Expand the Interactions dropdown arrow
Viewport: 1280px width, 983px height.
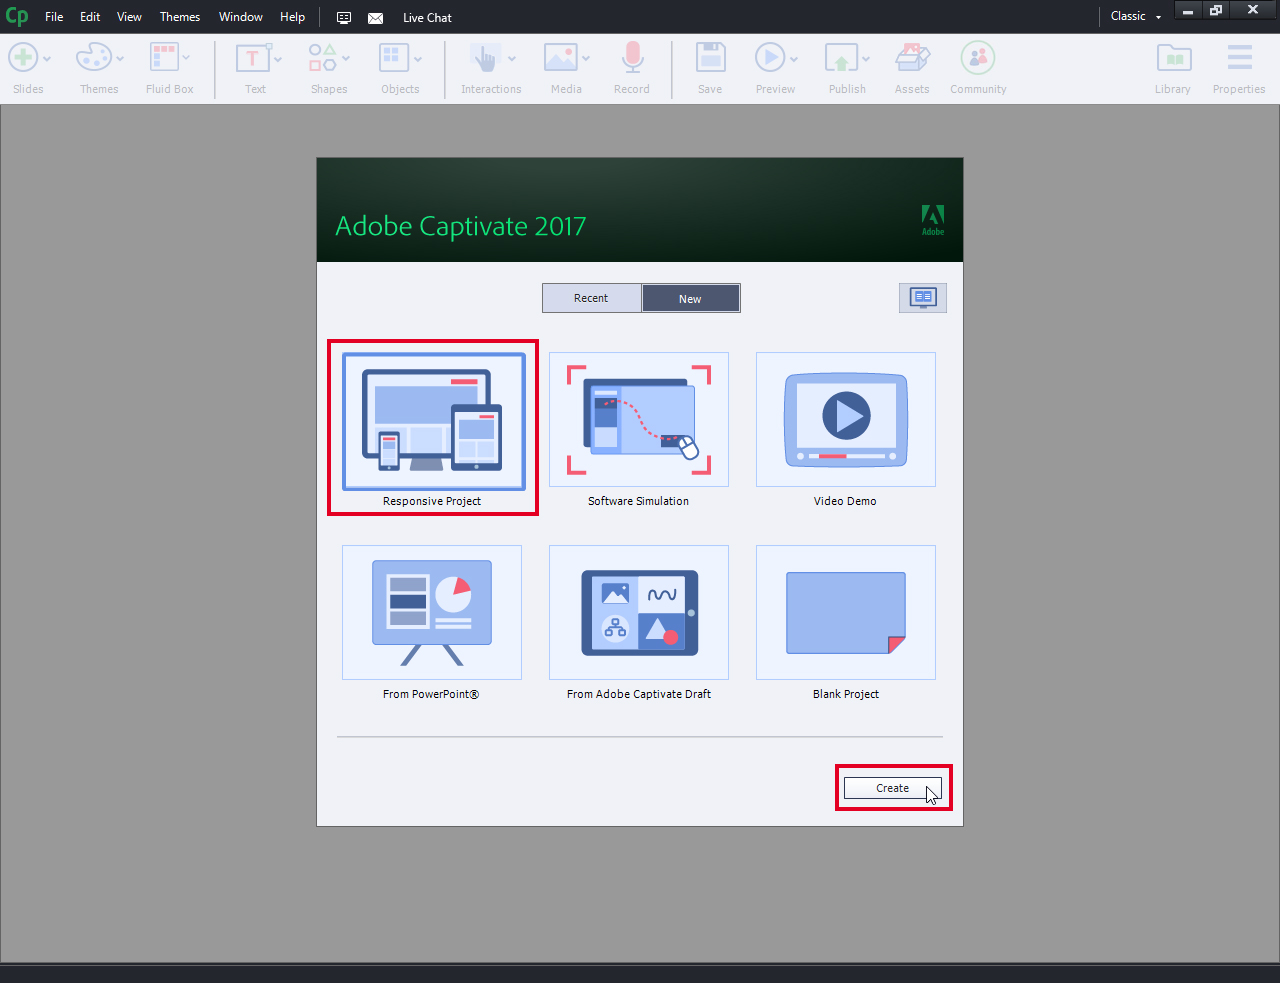[512, 58]
